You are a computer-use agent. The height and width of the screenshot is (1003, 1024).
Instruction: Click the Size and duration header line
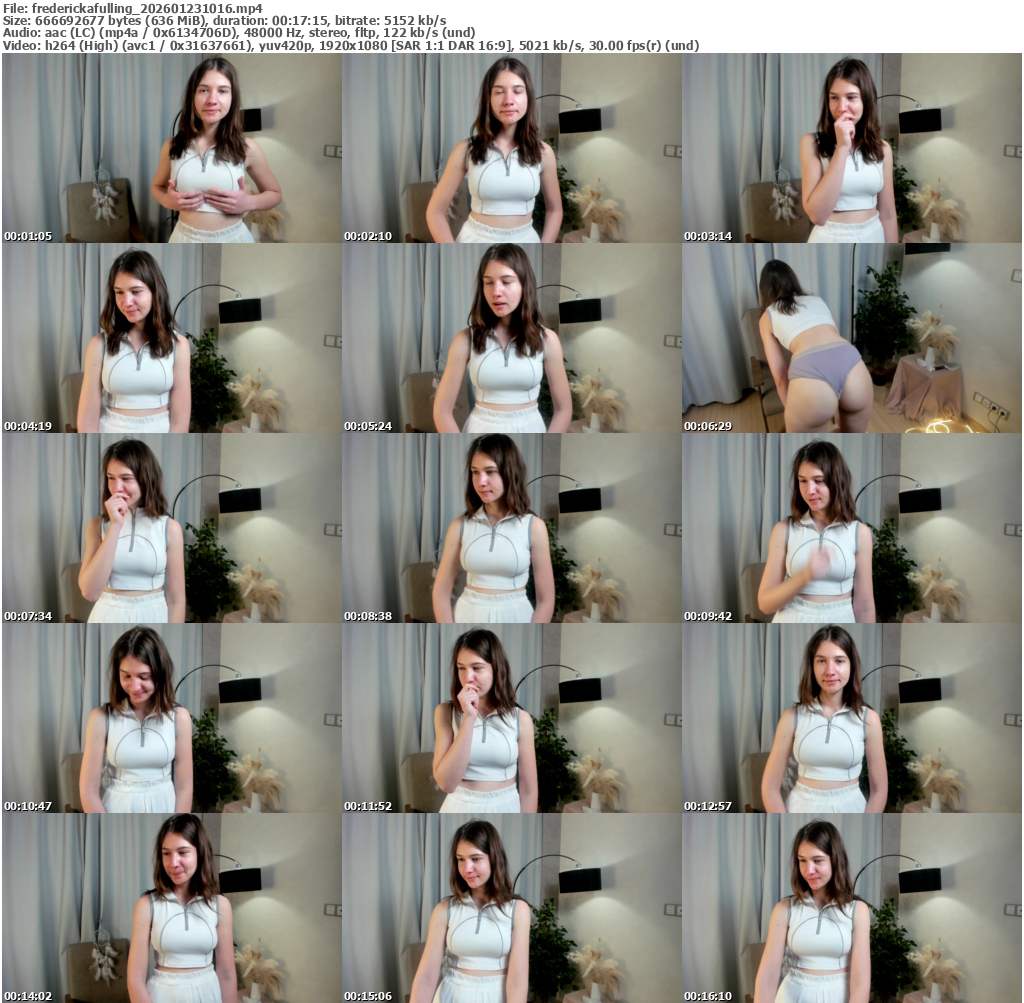click(x=225, y=21)
